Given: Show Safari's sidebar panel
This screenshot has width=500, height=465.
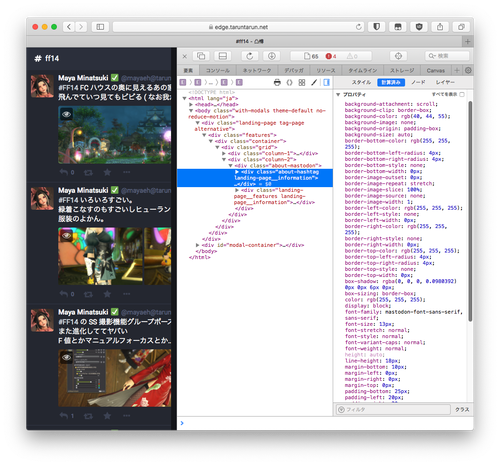Looking at the screenshot, I should (x=100, y=27).
